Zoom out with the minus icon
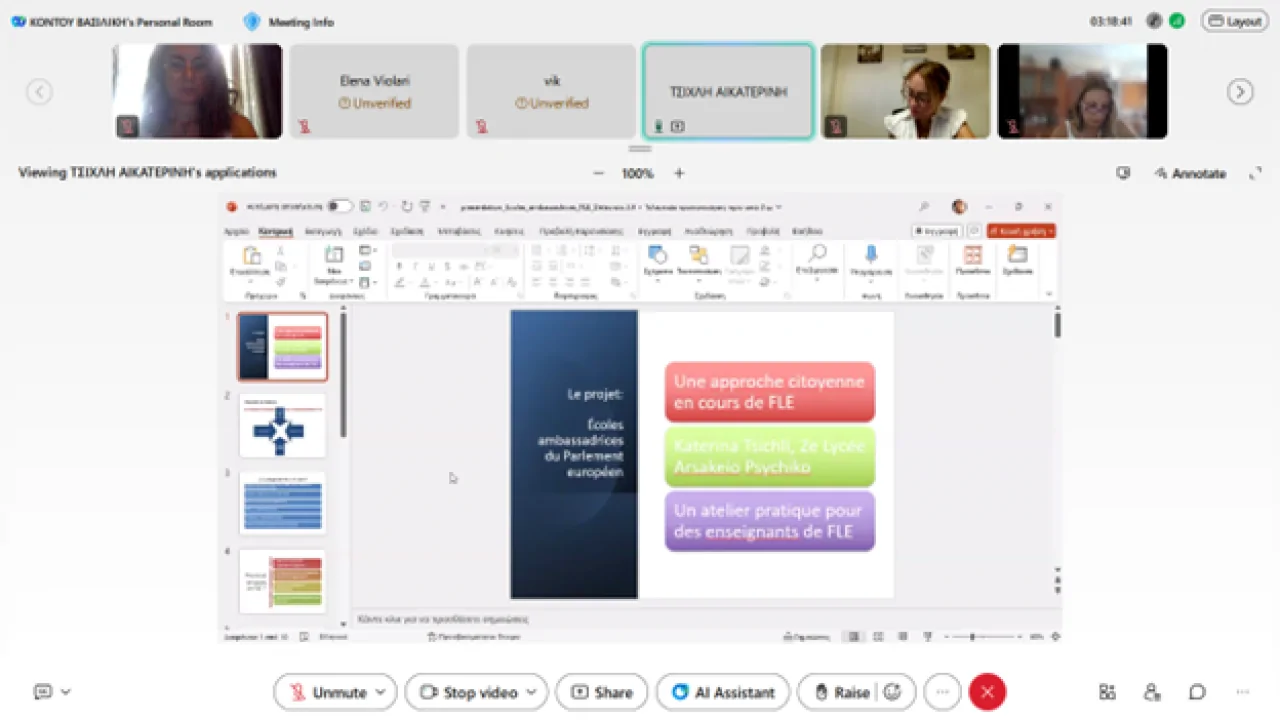The width and height of the screenshot is (1280, 720). pyautogui.click(x=599, y=173)
